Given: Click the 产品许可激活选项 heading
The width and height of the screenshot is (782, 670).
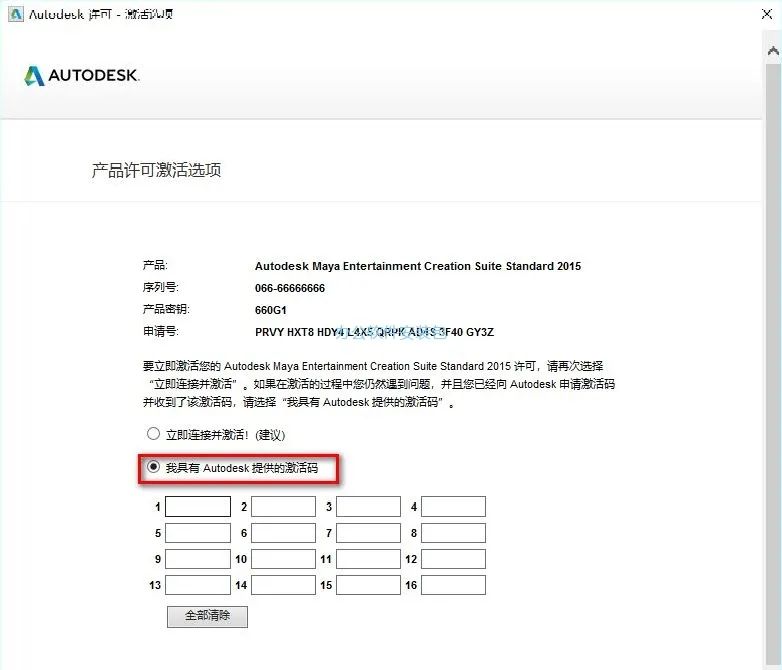Looking at the screenshot, I should 157,170.
